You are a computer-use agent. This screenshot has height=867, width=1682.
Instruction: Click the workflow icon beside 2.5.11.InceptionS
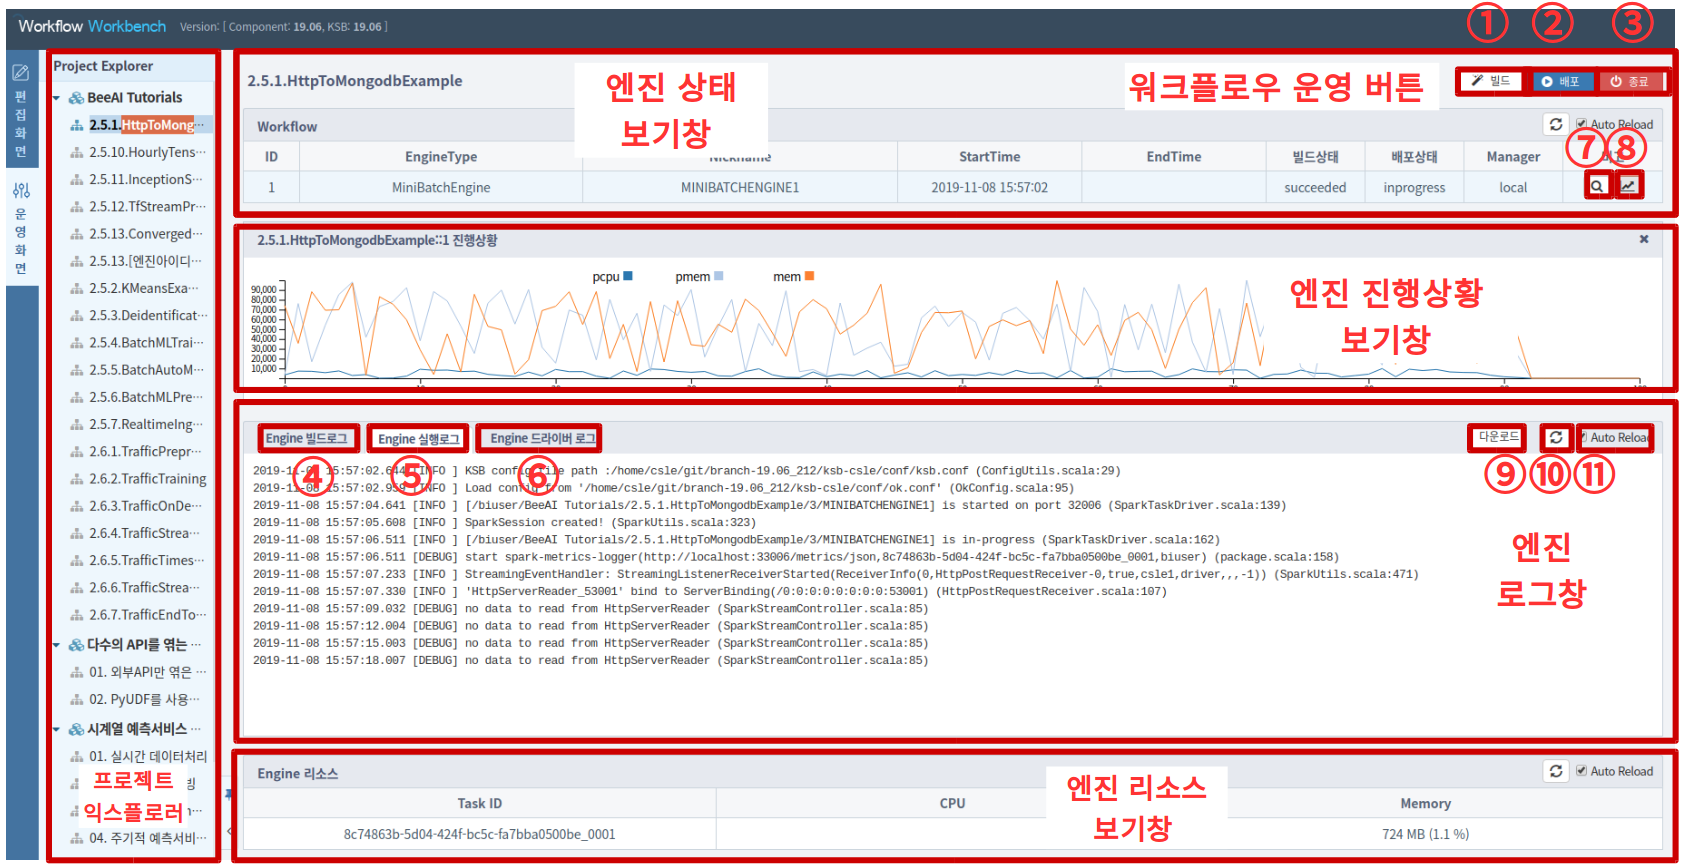pyautogui.click(x=77, y=180)
